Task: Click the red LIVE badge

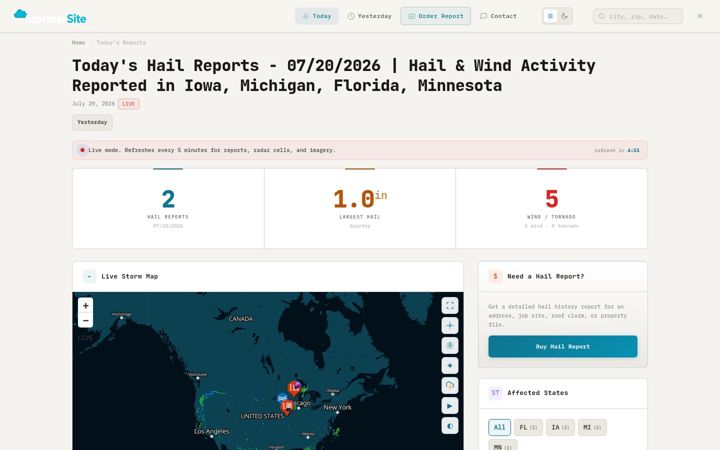Action: coord(129,104)
